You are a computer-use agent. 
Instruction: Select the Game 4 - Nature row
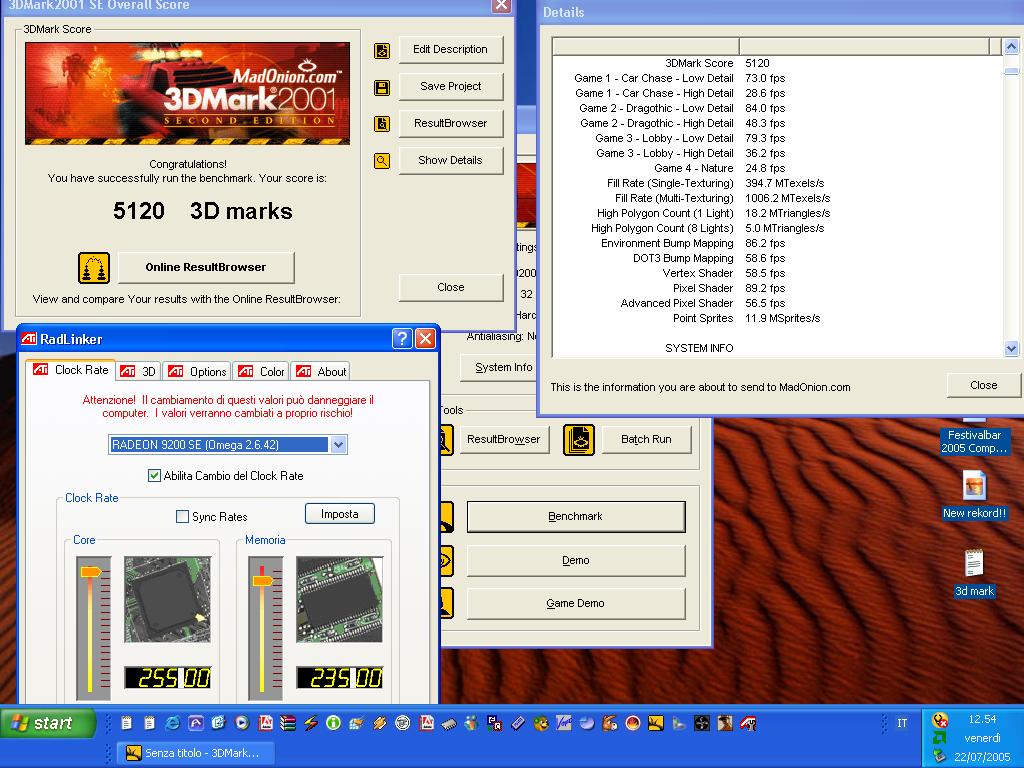777,168
